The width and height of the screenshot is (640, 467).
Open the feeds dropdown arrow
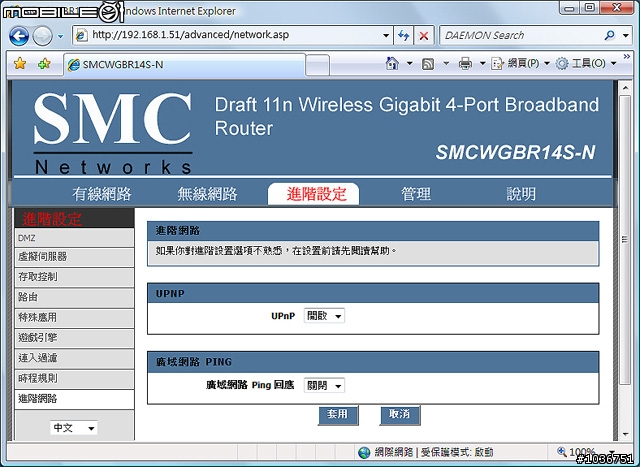[446, 63]
